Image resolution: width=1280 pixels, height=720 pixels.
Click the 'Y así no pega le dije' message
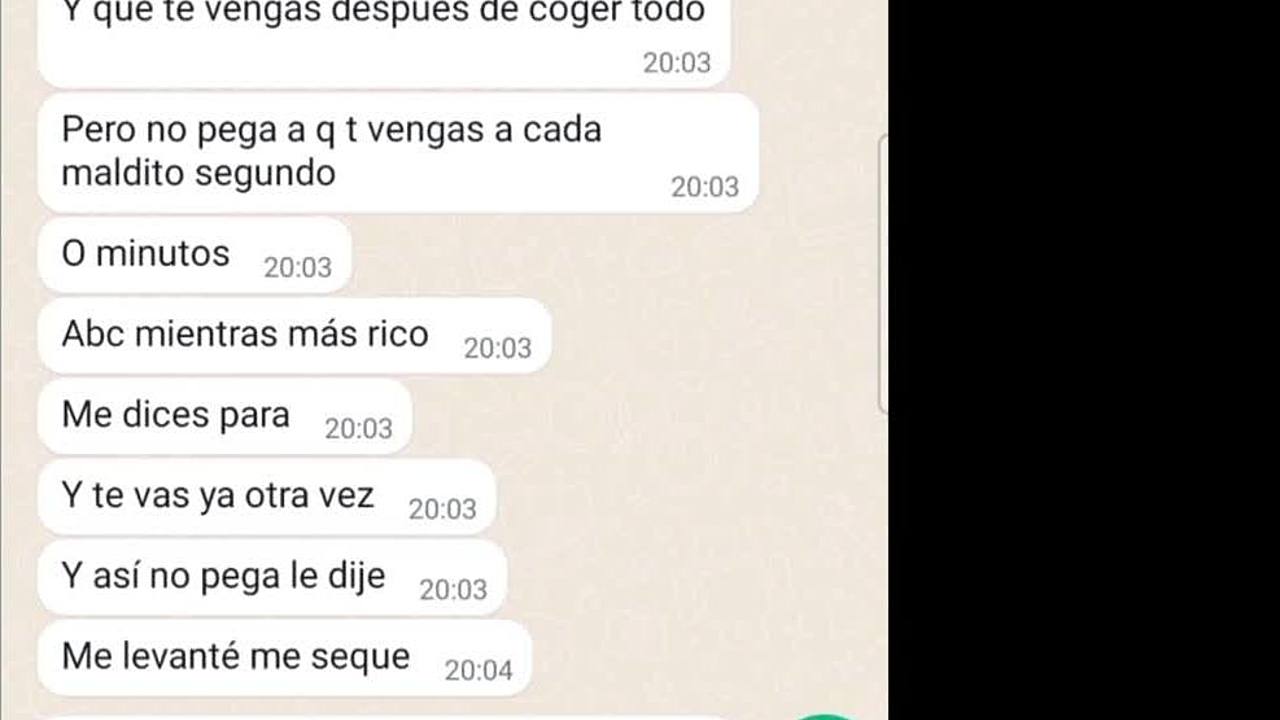pyautogui.click(x=272, y=578)
